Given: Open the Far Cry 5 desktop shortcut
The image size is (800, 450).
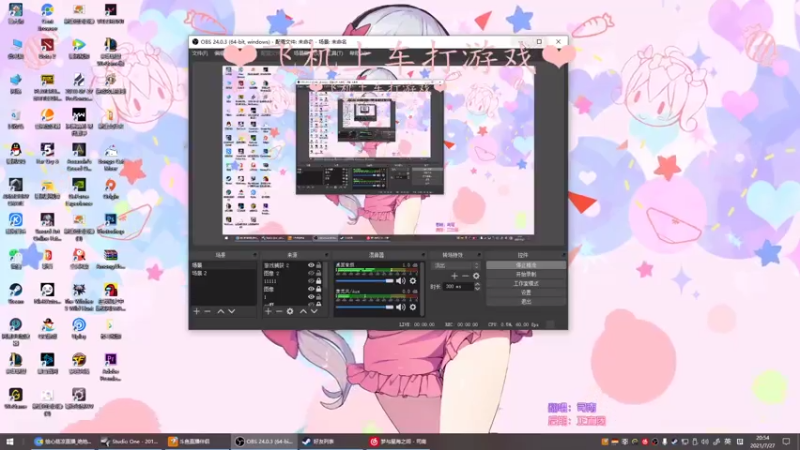Looking at the screenshot, I should (47, 154).
